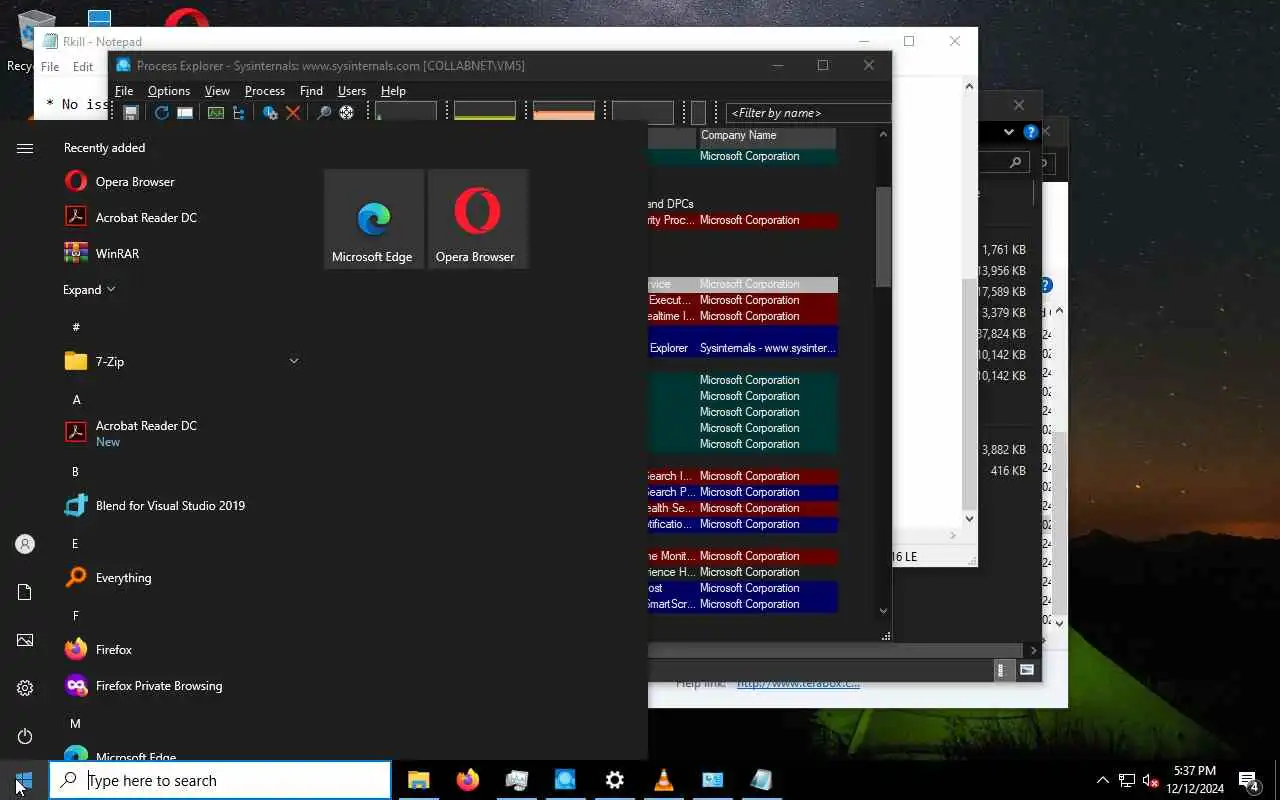Click the help link URL in background window
Image resolution: width=1280 pixels, height=800 pixels.
[798, 683]
